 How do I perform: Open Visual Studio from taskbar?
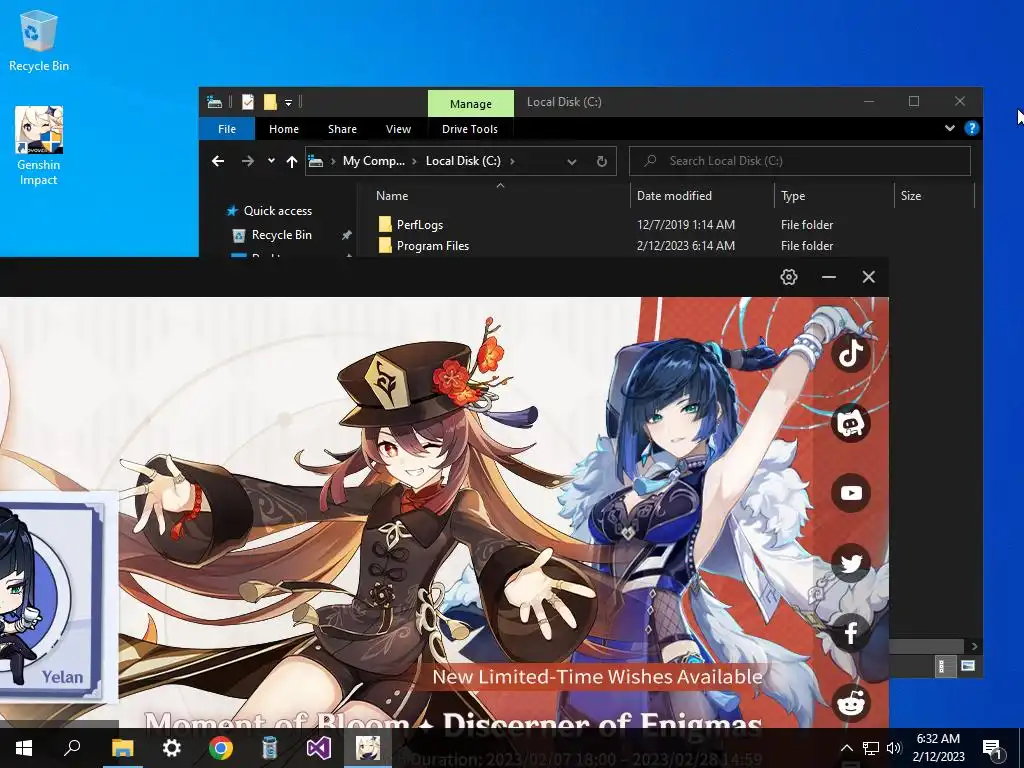319,748
